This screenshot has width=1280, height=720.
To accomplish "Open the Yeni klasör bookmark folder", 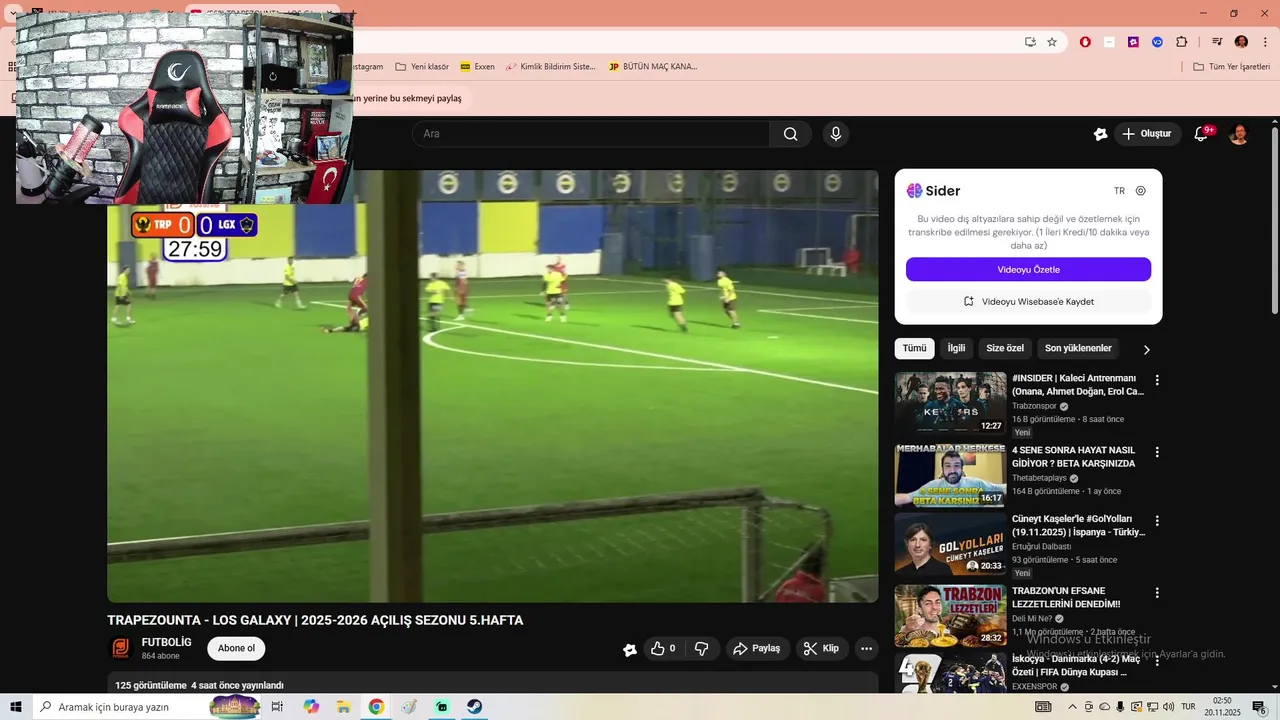I will point(422,67).
